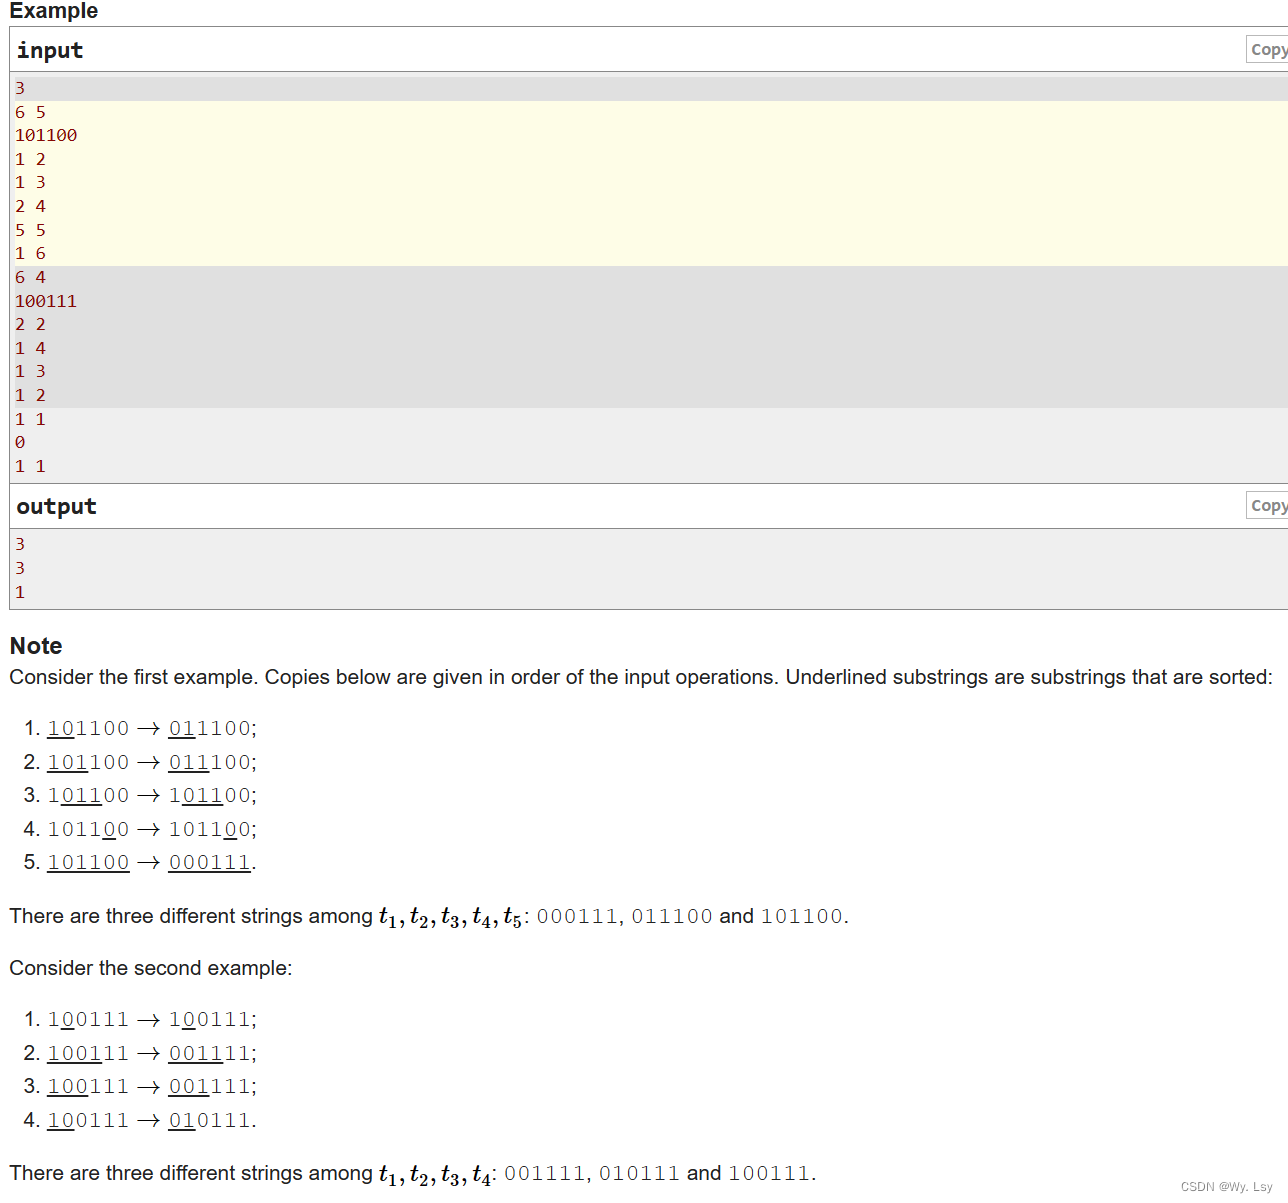
Task: Click the test count line showing 3
Action: [19, 87]
